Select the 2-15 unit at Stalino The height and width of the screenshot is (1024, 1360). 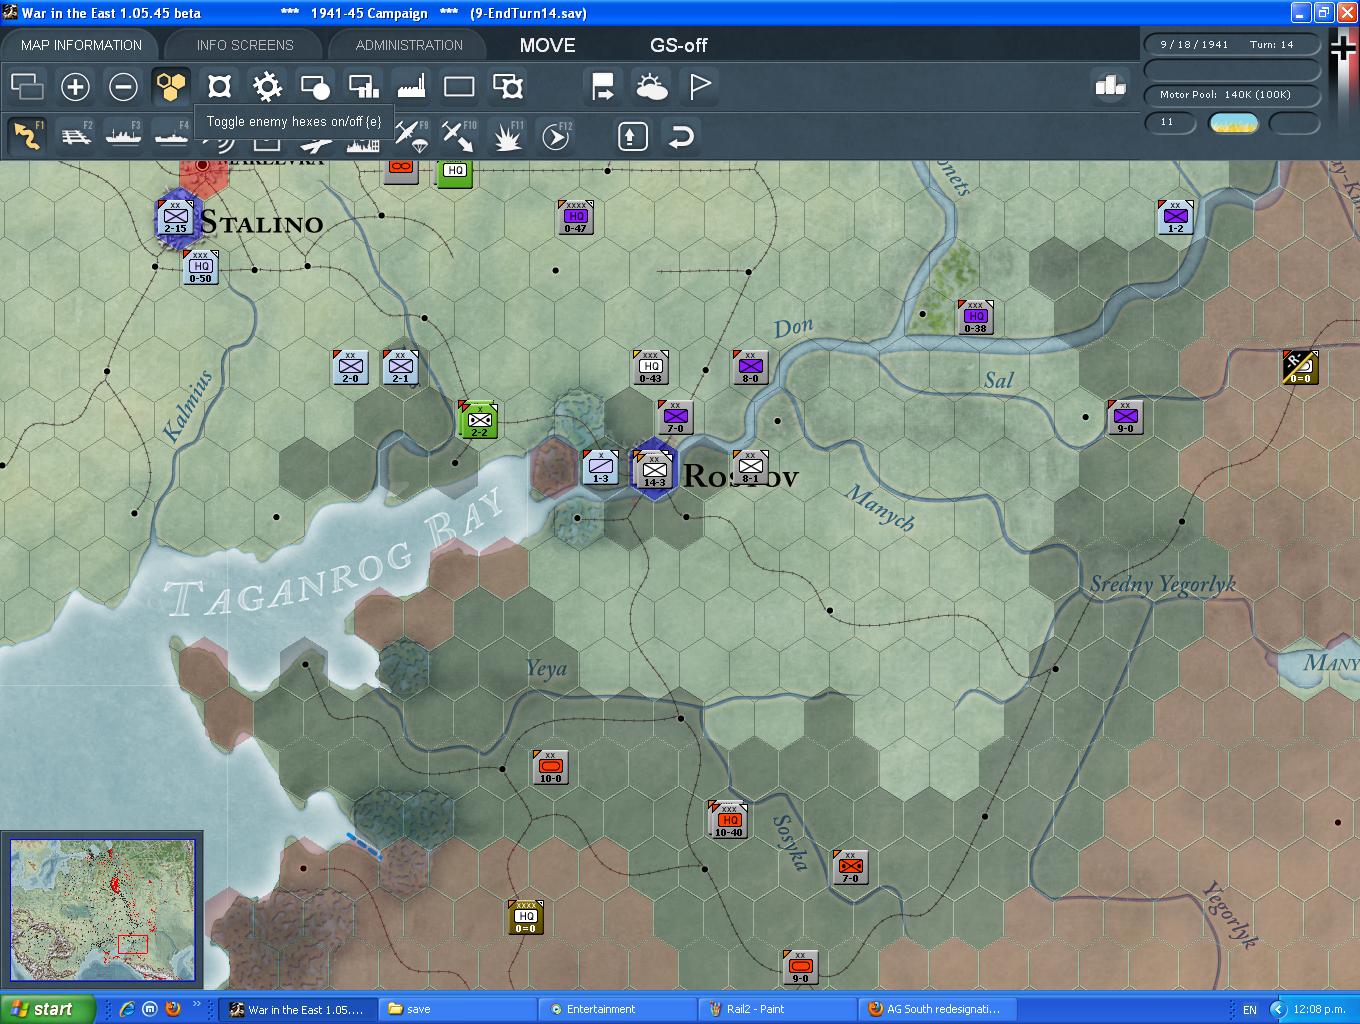[x=175, y=216]
